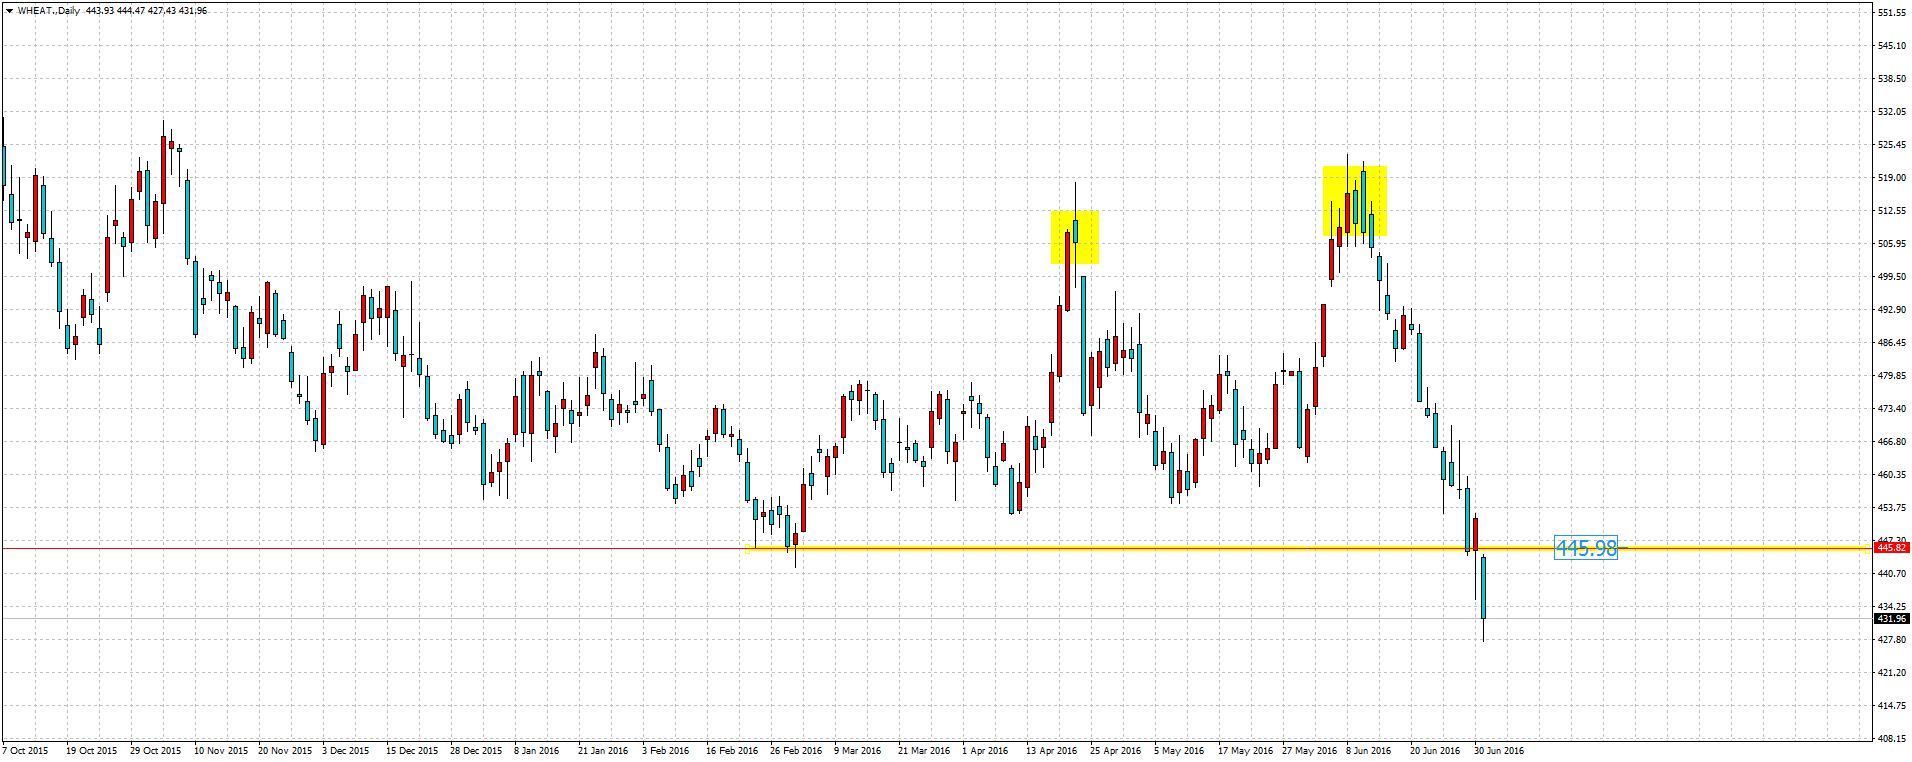Screen dimensions: 1912x762
Task: Click the OHLC values in chart header
Action: [146, 11]
